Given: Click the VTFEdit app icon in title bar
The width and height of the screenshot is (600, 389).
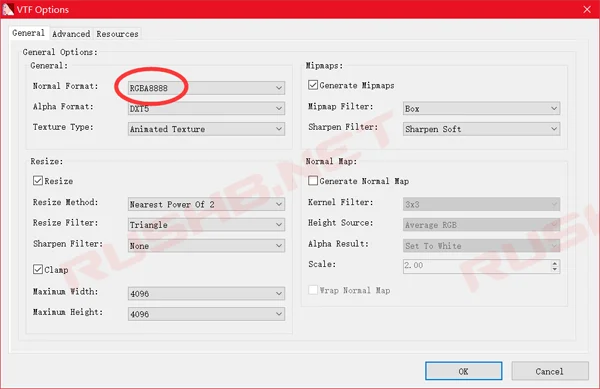Looking at the screenshot, I should point(8,9).
